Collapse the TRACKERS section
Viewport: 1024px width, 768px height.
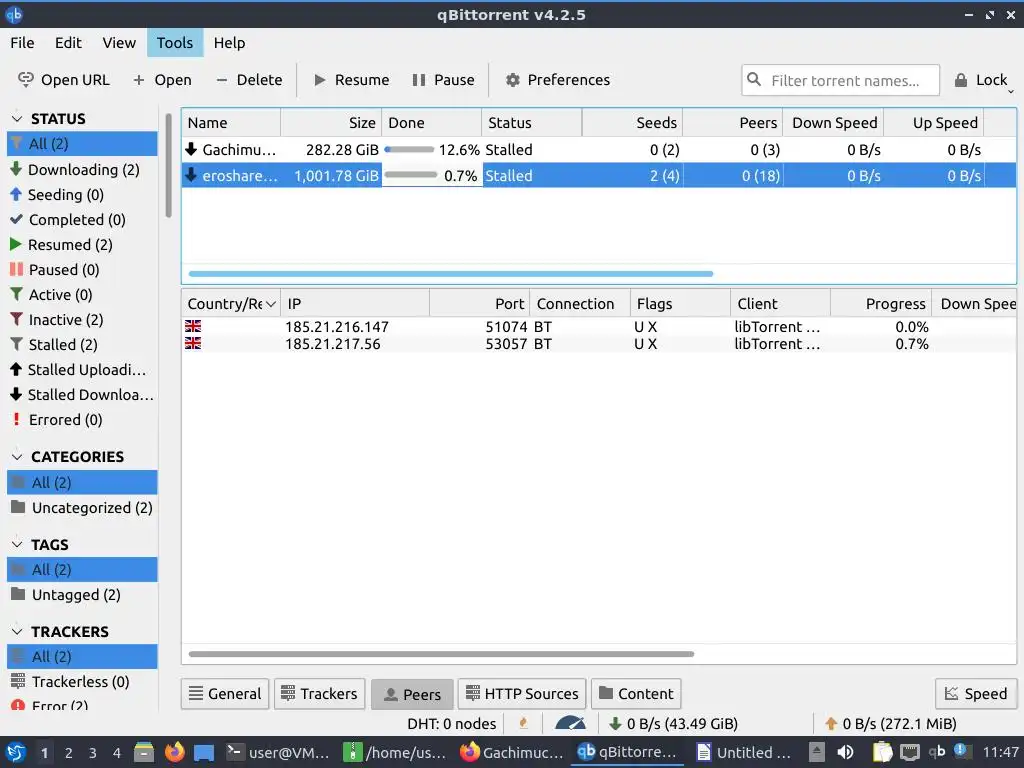point(17,632)
